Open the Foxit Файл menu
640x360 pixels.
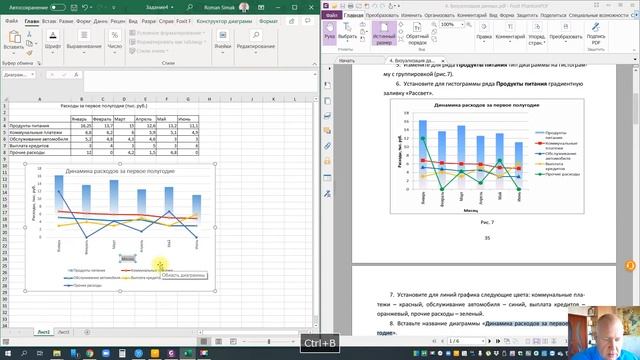tap(331, 15)
